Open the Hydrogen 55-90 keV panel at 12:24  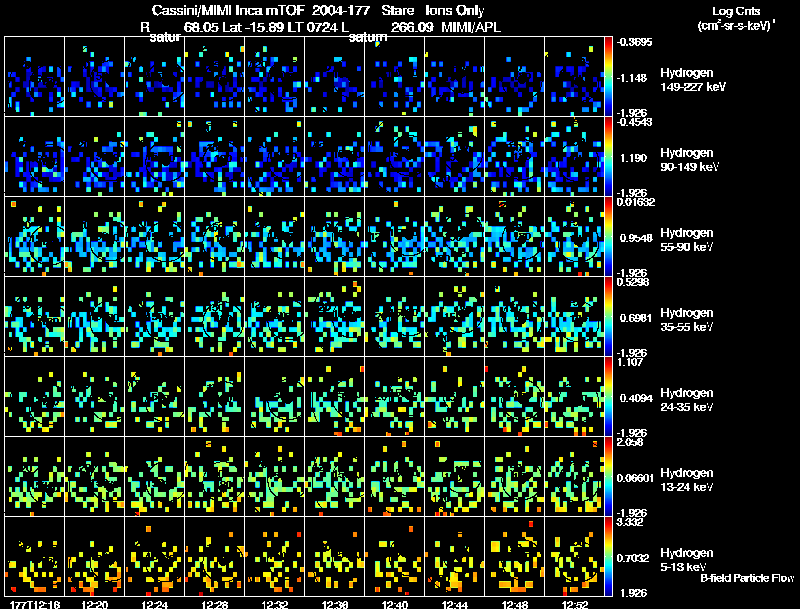point(155,237)
